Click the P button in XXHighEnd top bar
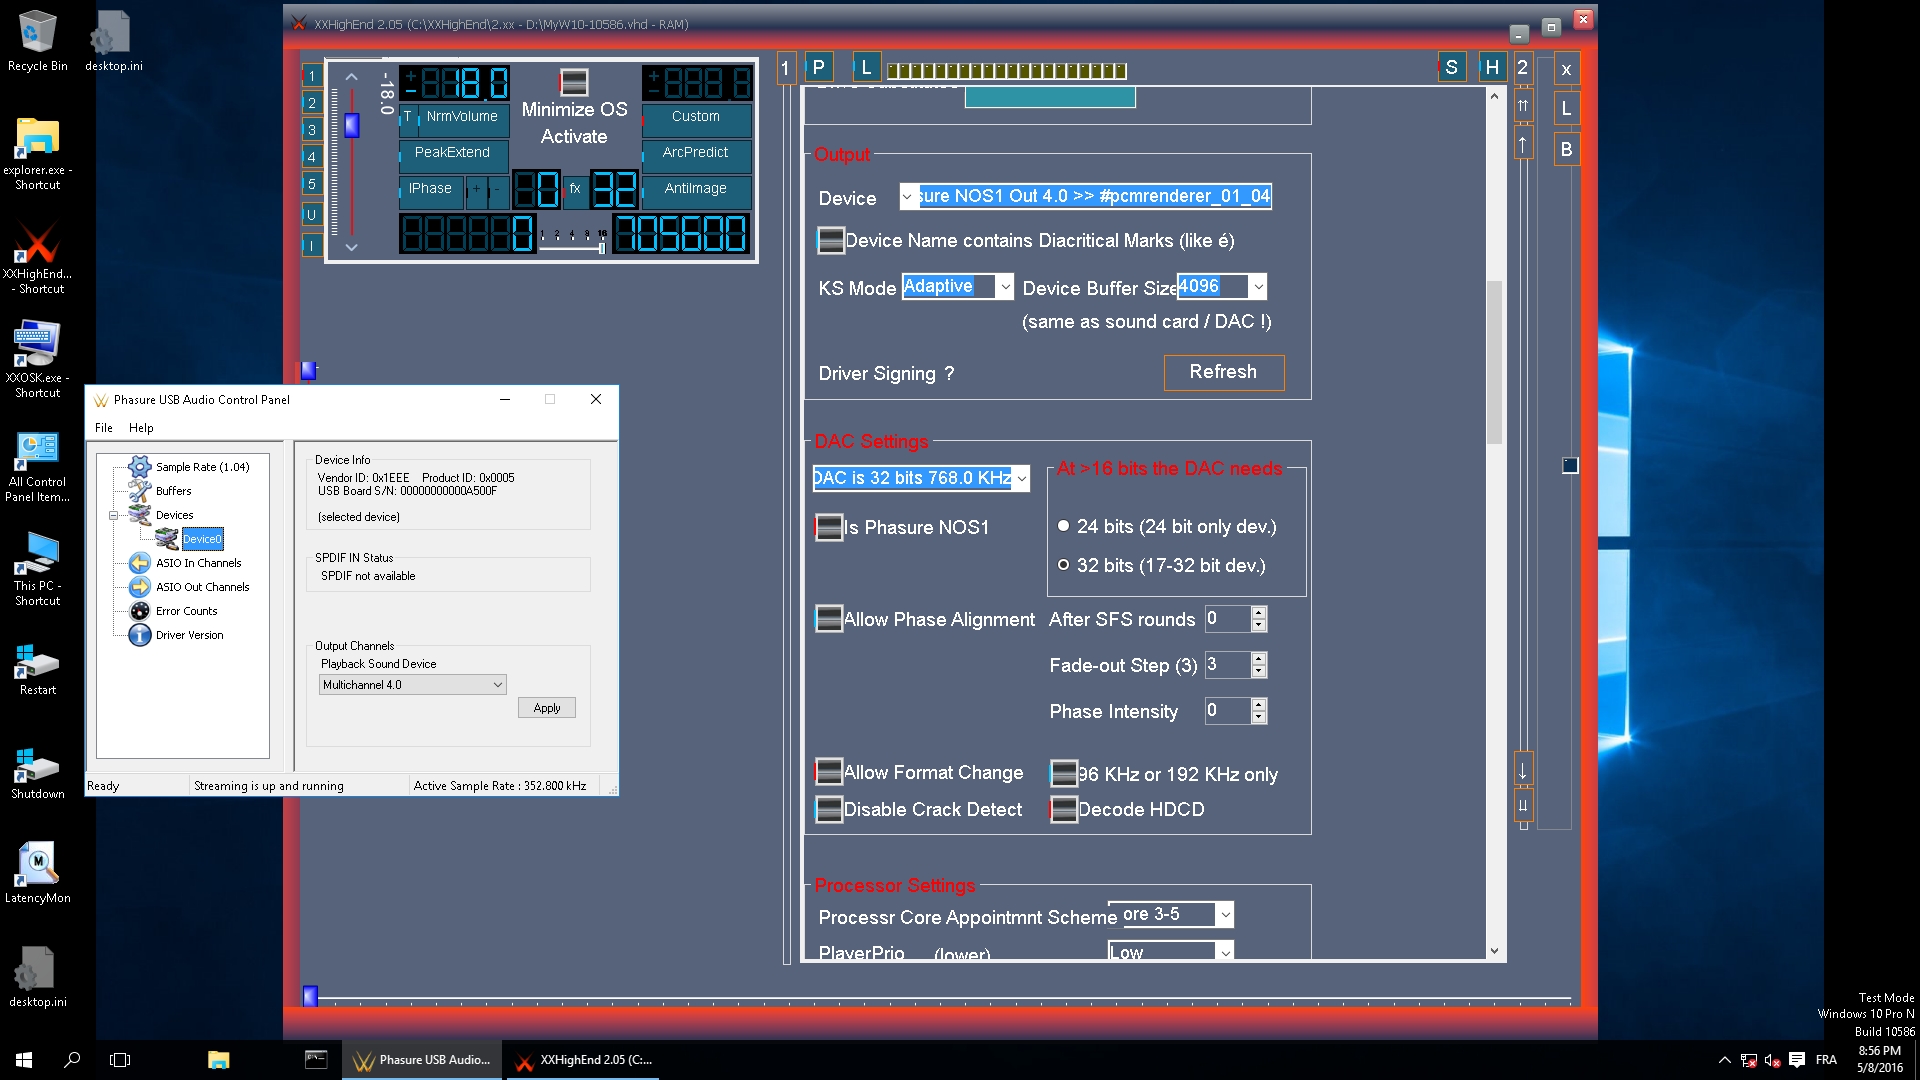Image resolution: width=1920 pixels, height=1080 pixels. 818,67
